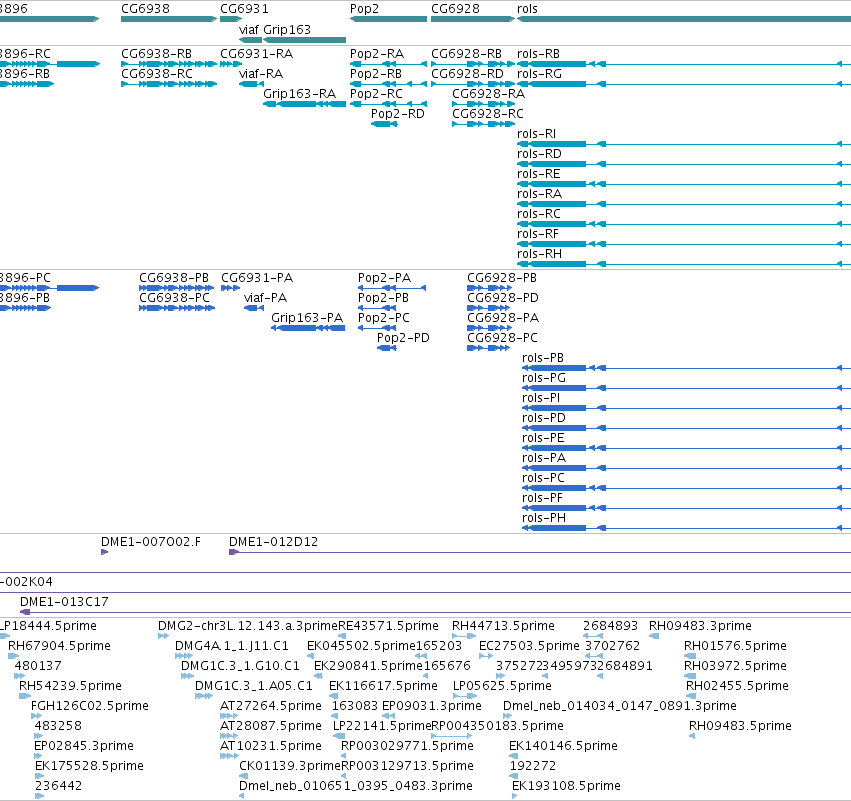851x801 pixels.
Task: Select the RH02455.5prime EST label
Action: 737,686
